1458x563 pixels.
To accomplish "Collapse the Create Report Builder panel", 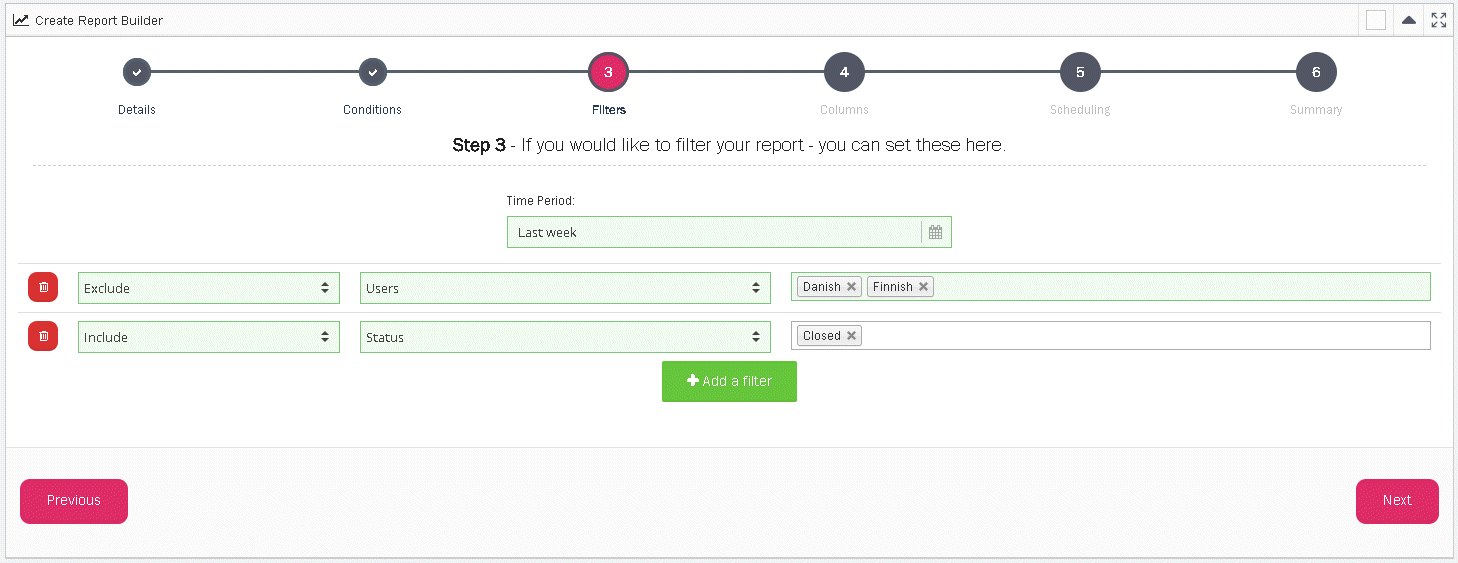I will 1408,20.
